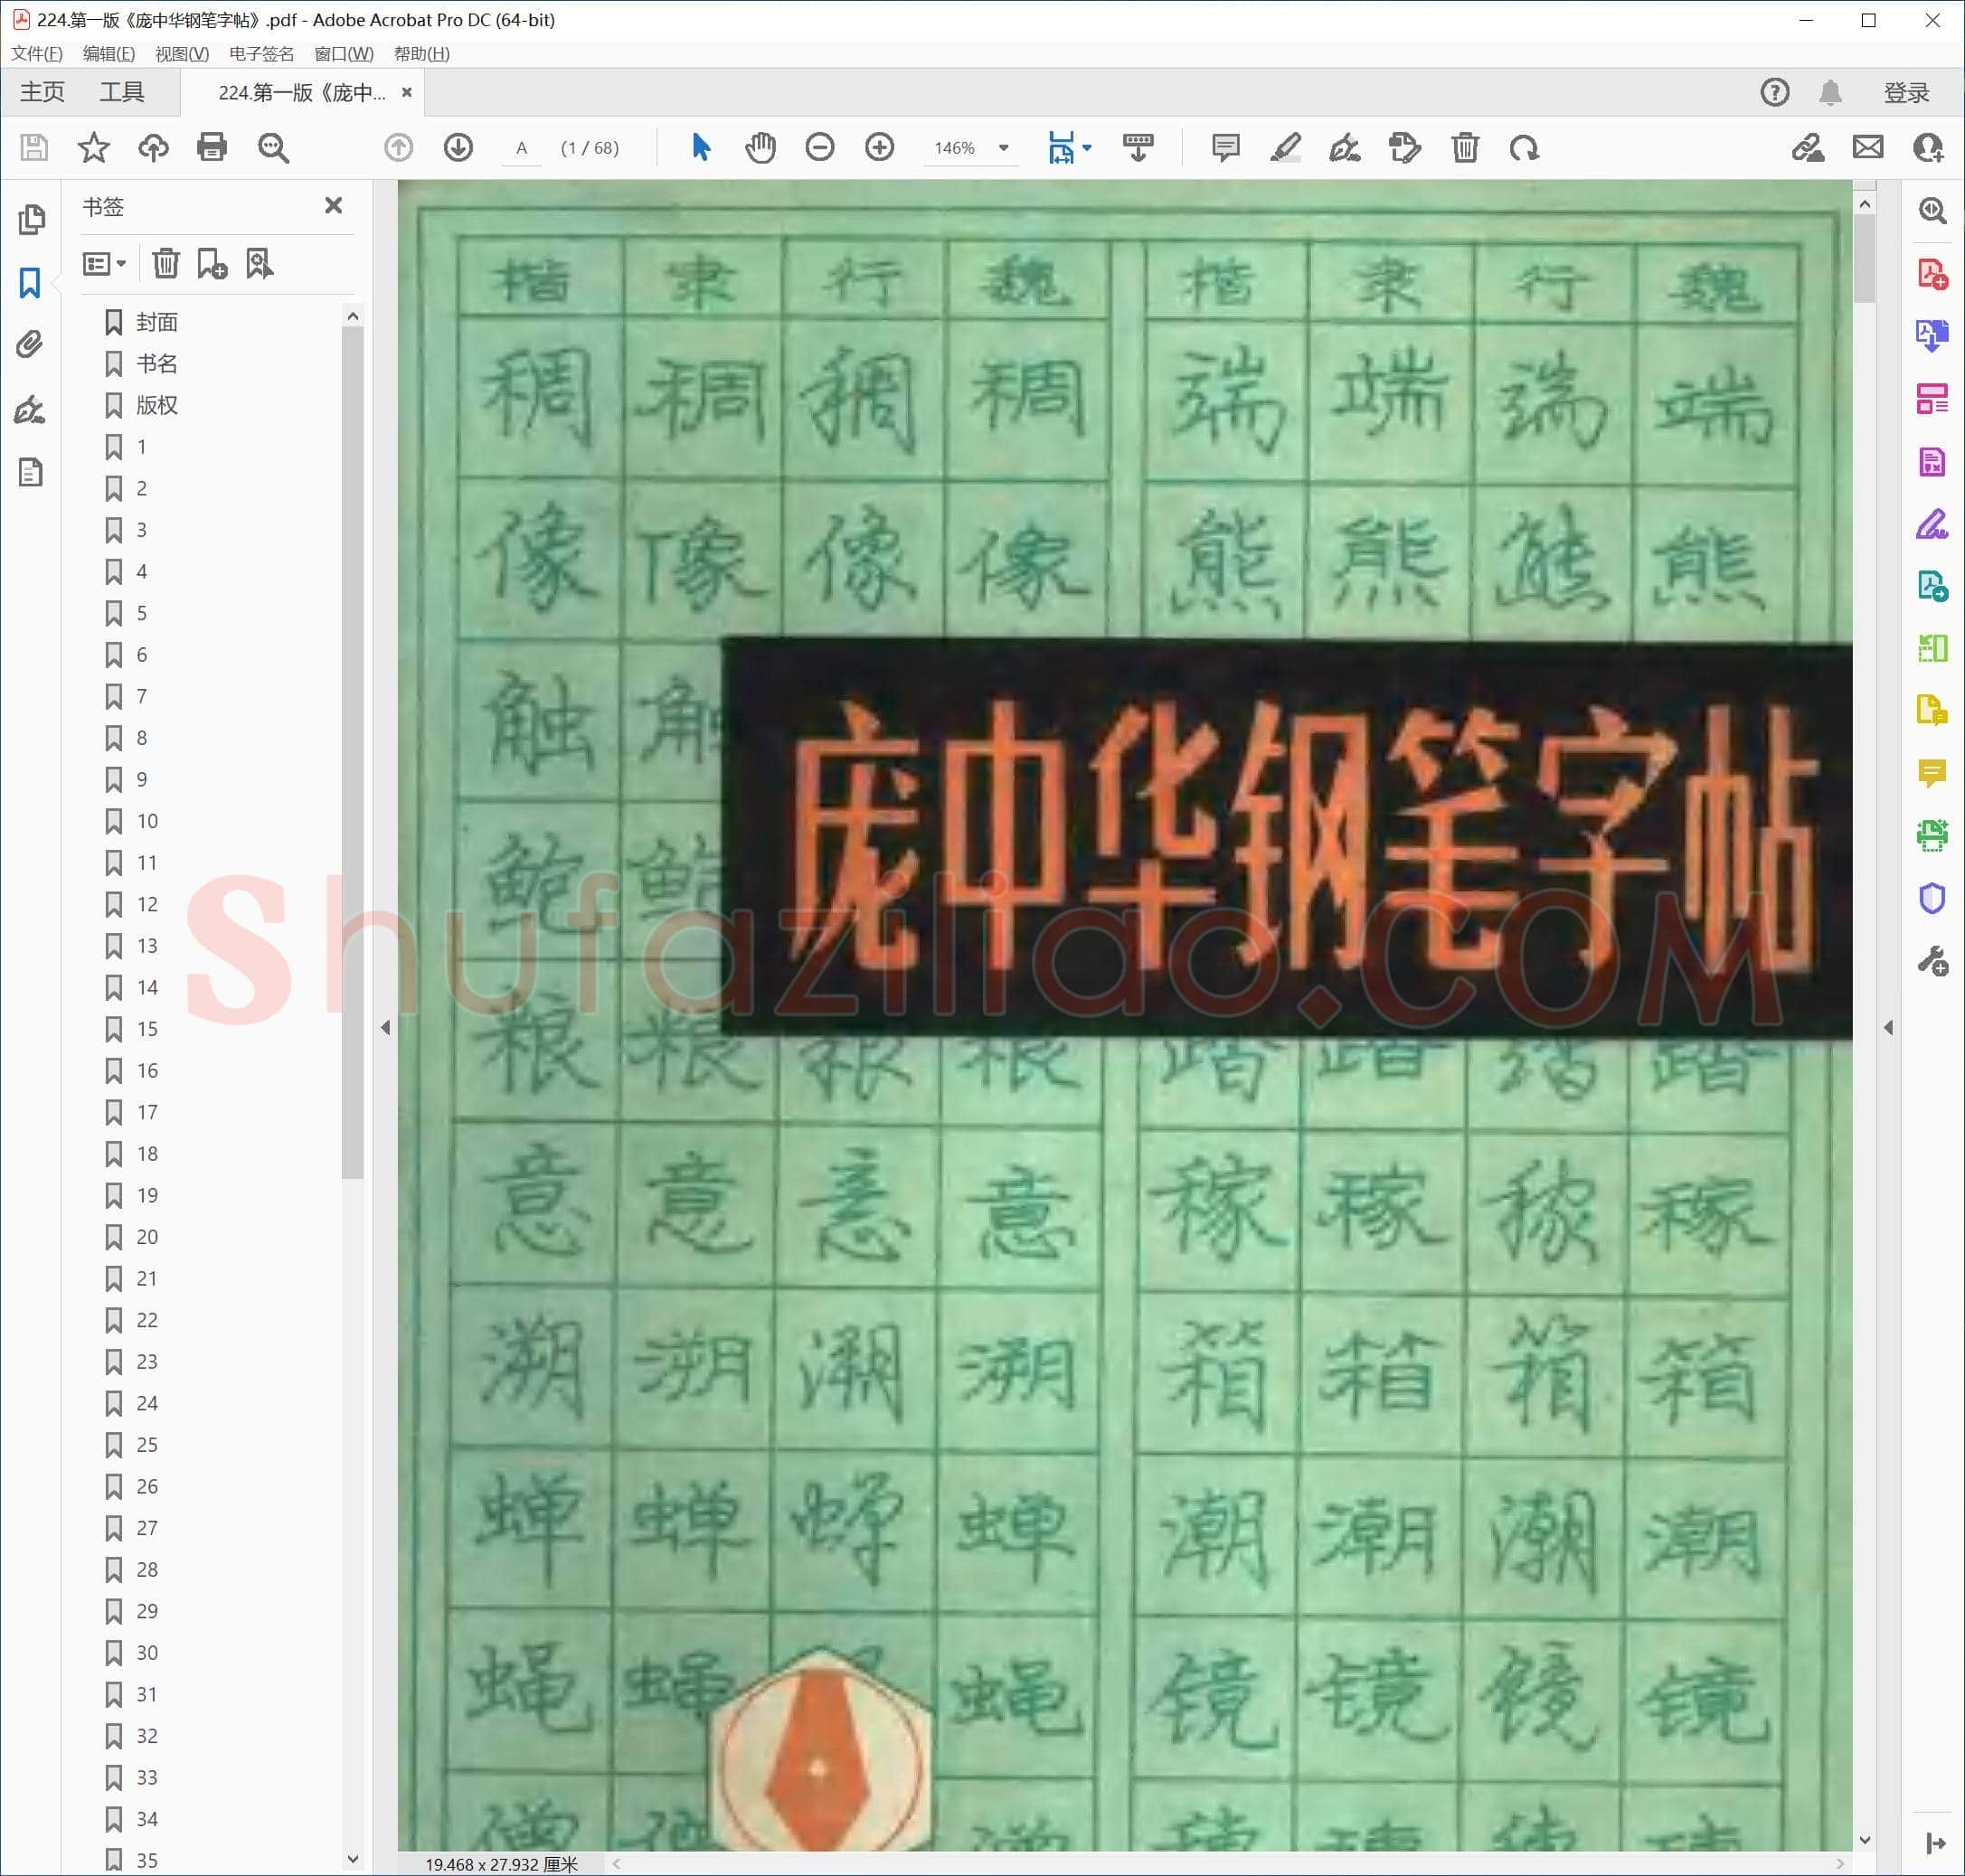The width and height of the screenshot is (1965, 1876).
Task: Add document to favorites with star icon
Action: pos(94,148)
